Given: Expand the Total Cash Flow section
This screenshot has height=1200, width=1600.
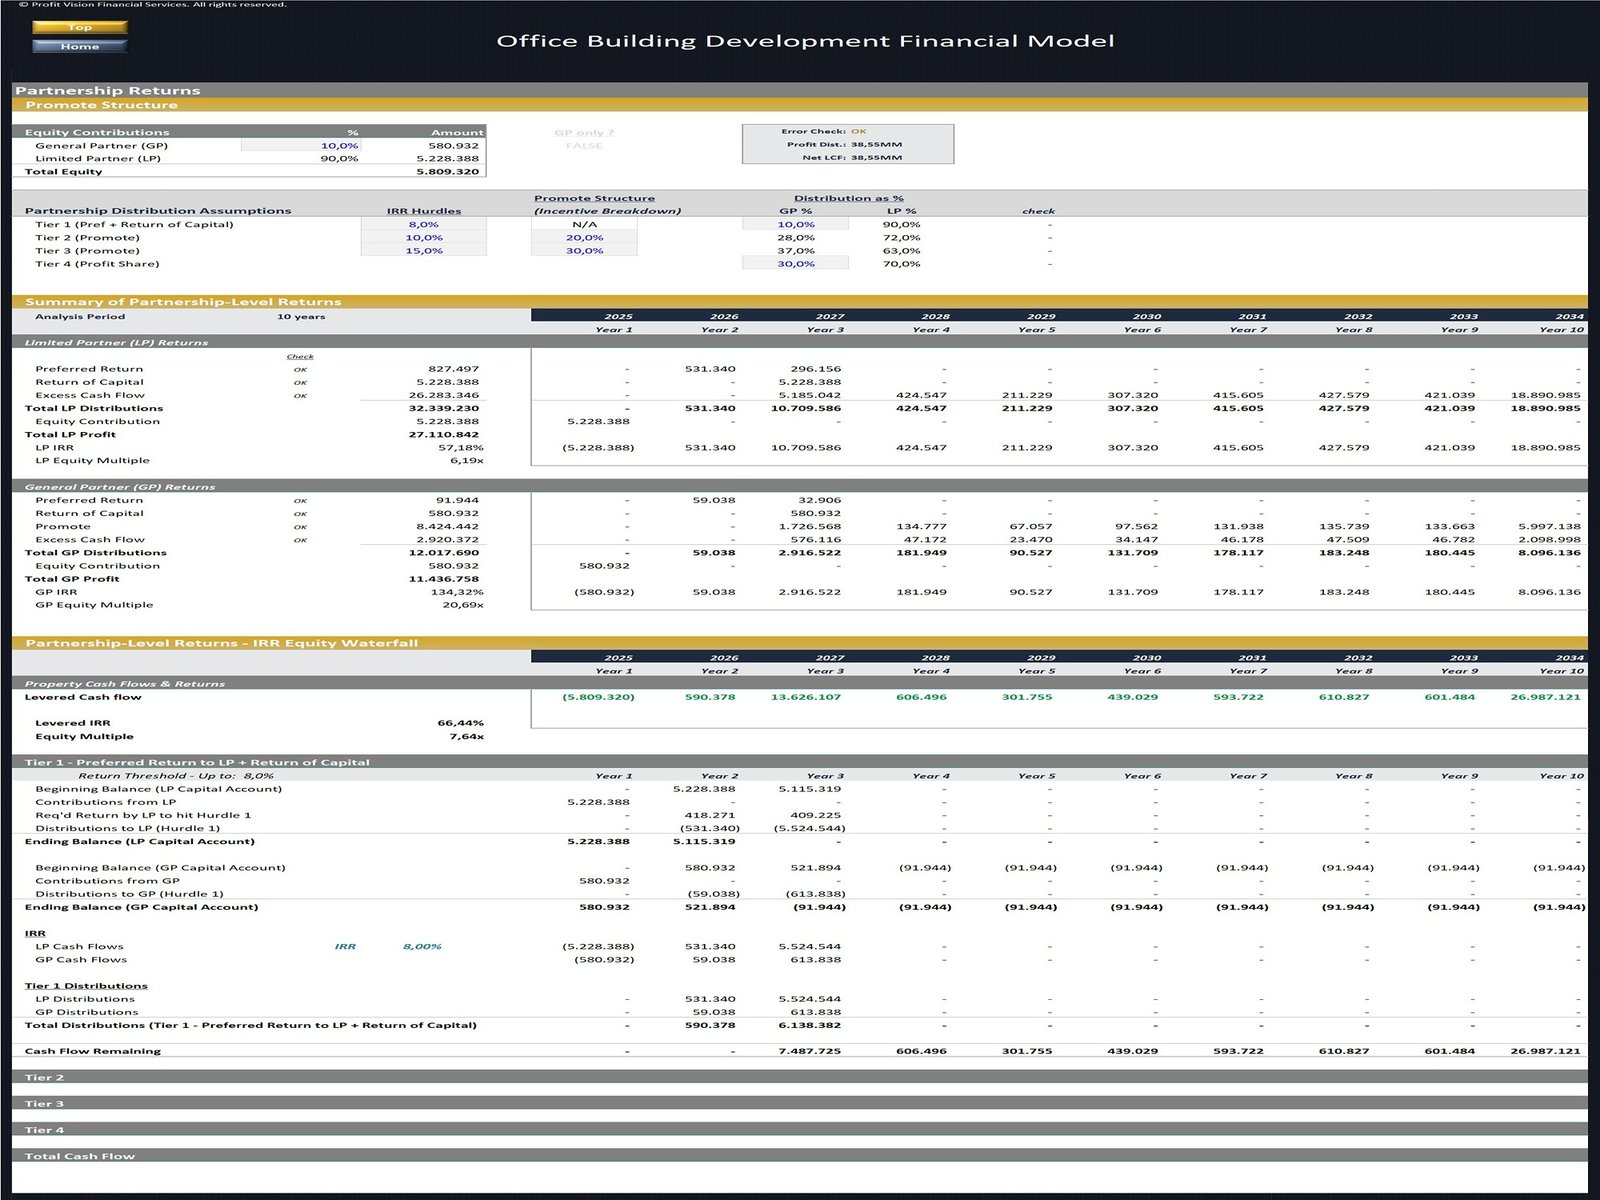Looking at the screenshot, I should [x=80, y=1156].
